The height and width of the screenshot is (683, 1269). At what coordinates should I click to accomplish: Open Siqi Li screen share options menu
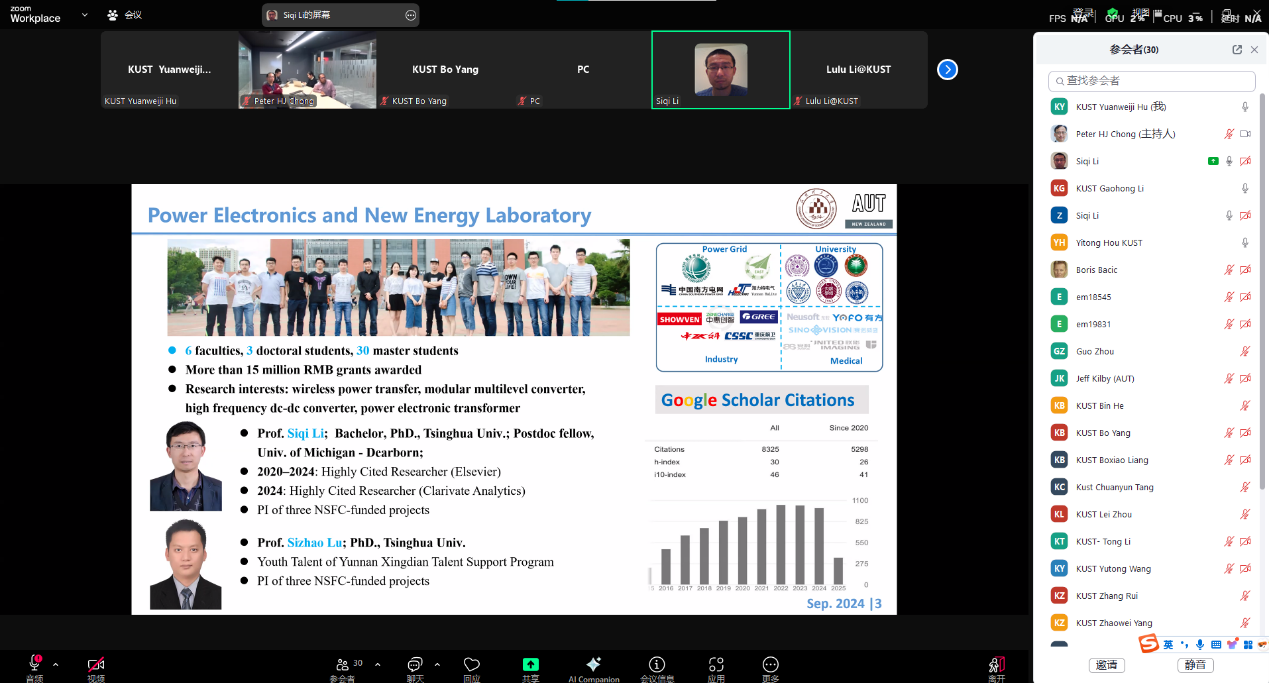410,15
